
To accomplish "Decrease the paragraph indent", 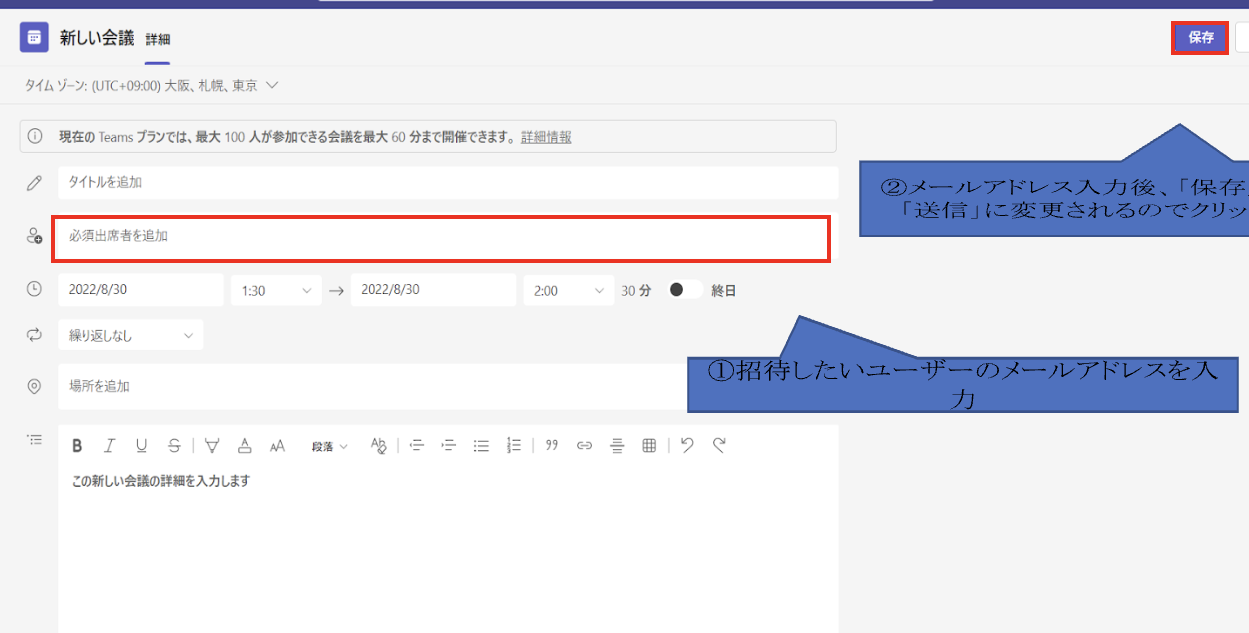I will coord(417,446).
